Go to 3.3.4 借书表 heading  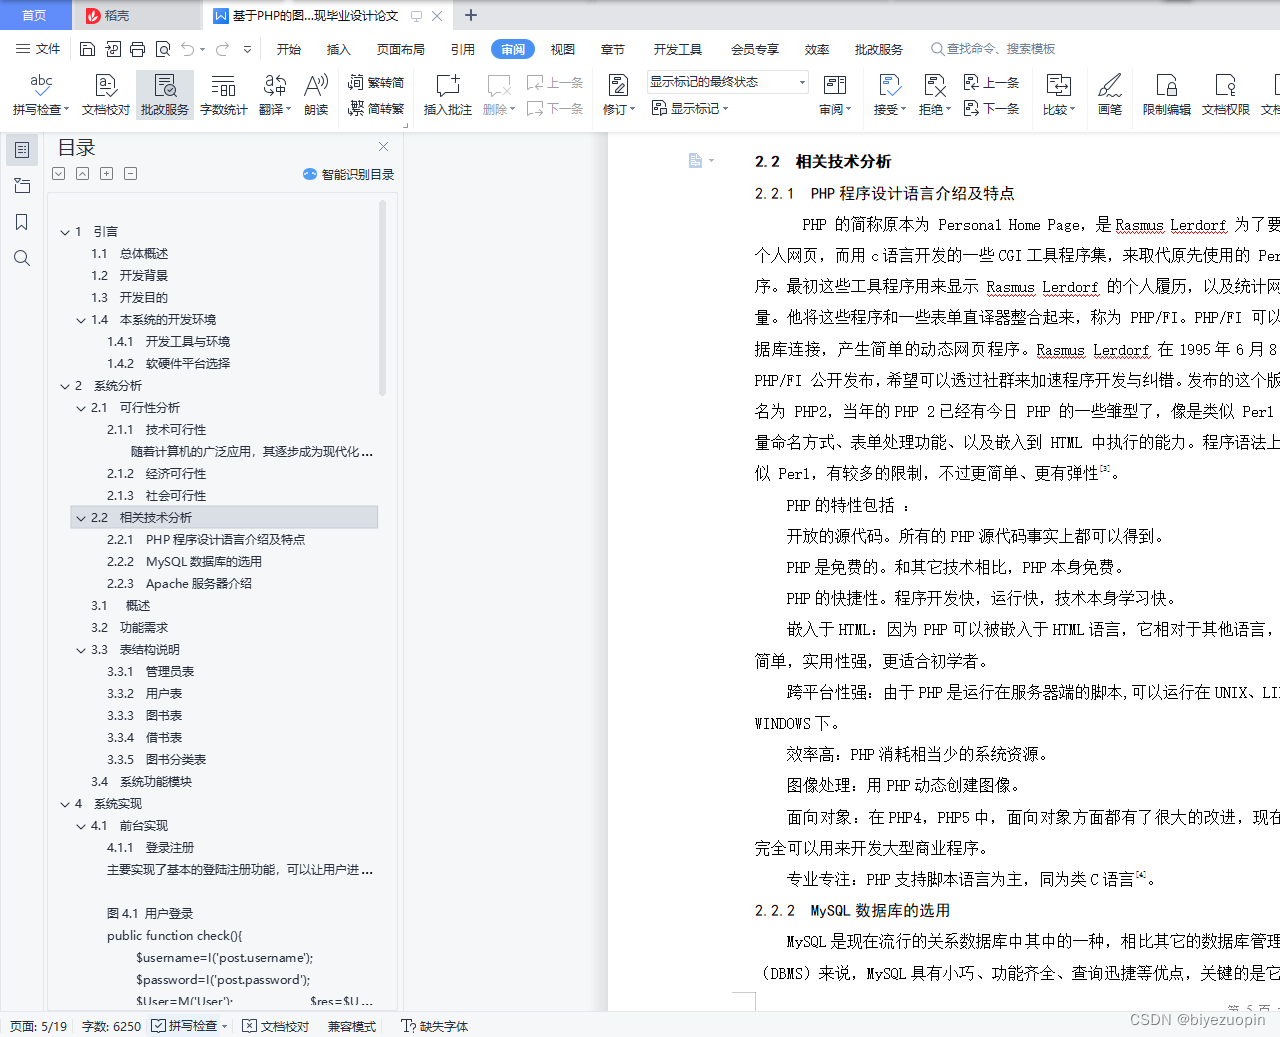click(145, 738)
